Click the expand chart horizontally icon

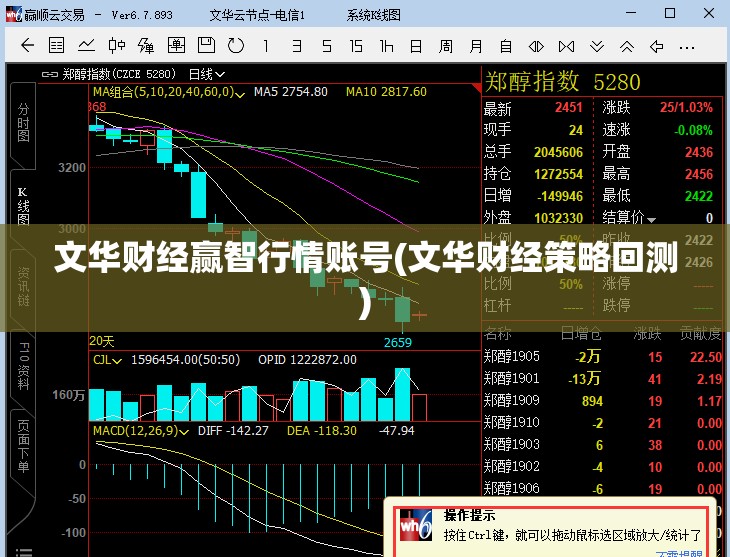point(536,46)
